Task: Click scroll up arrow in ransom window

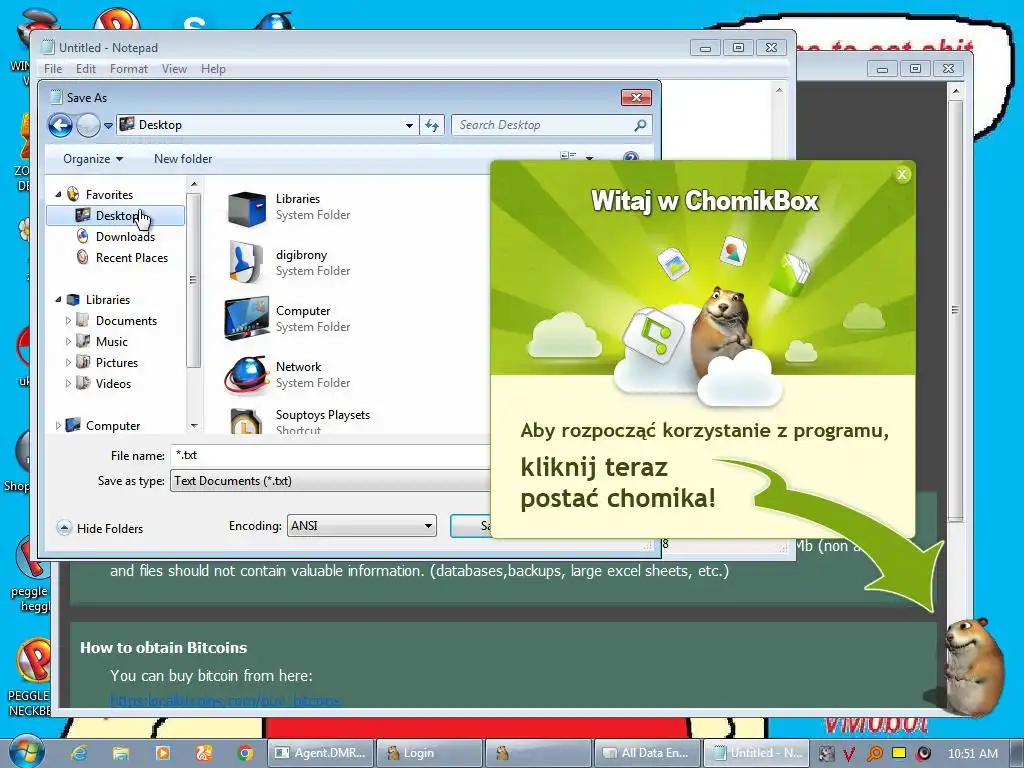Action: (955, 91)
